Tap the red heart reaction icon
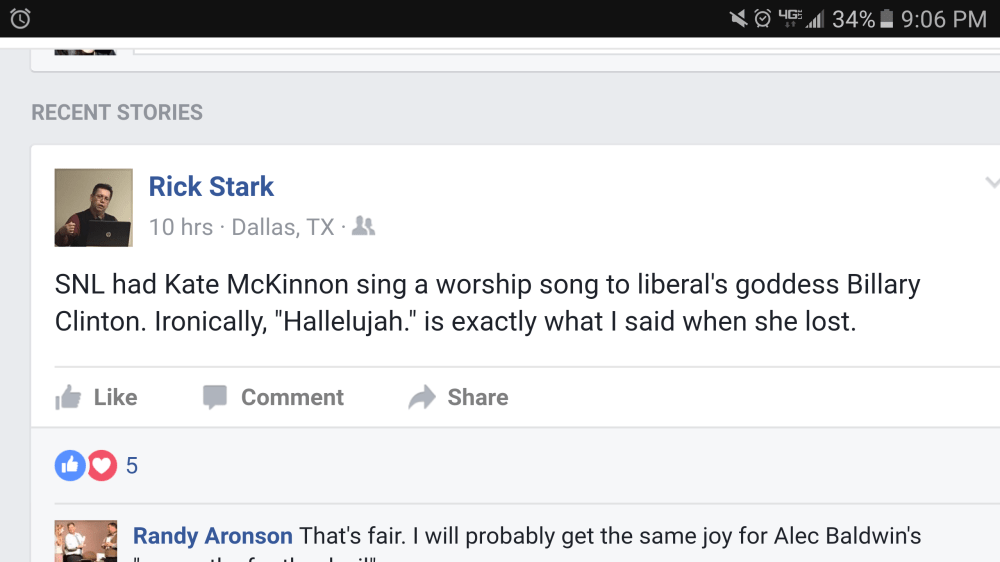 coord(102,465)
